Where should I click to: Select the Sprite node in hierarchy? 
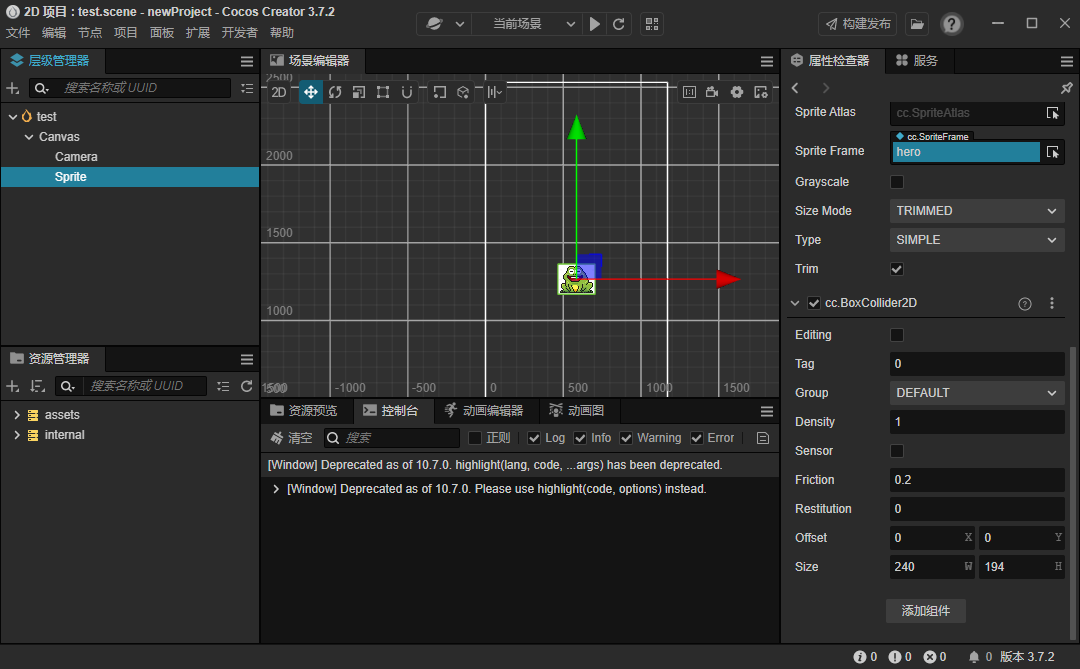click(x=129, y=177)
